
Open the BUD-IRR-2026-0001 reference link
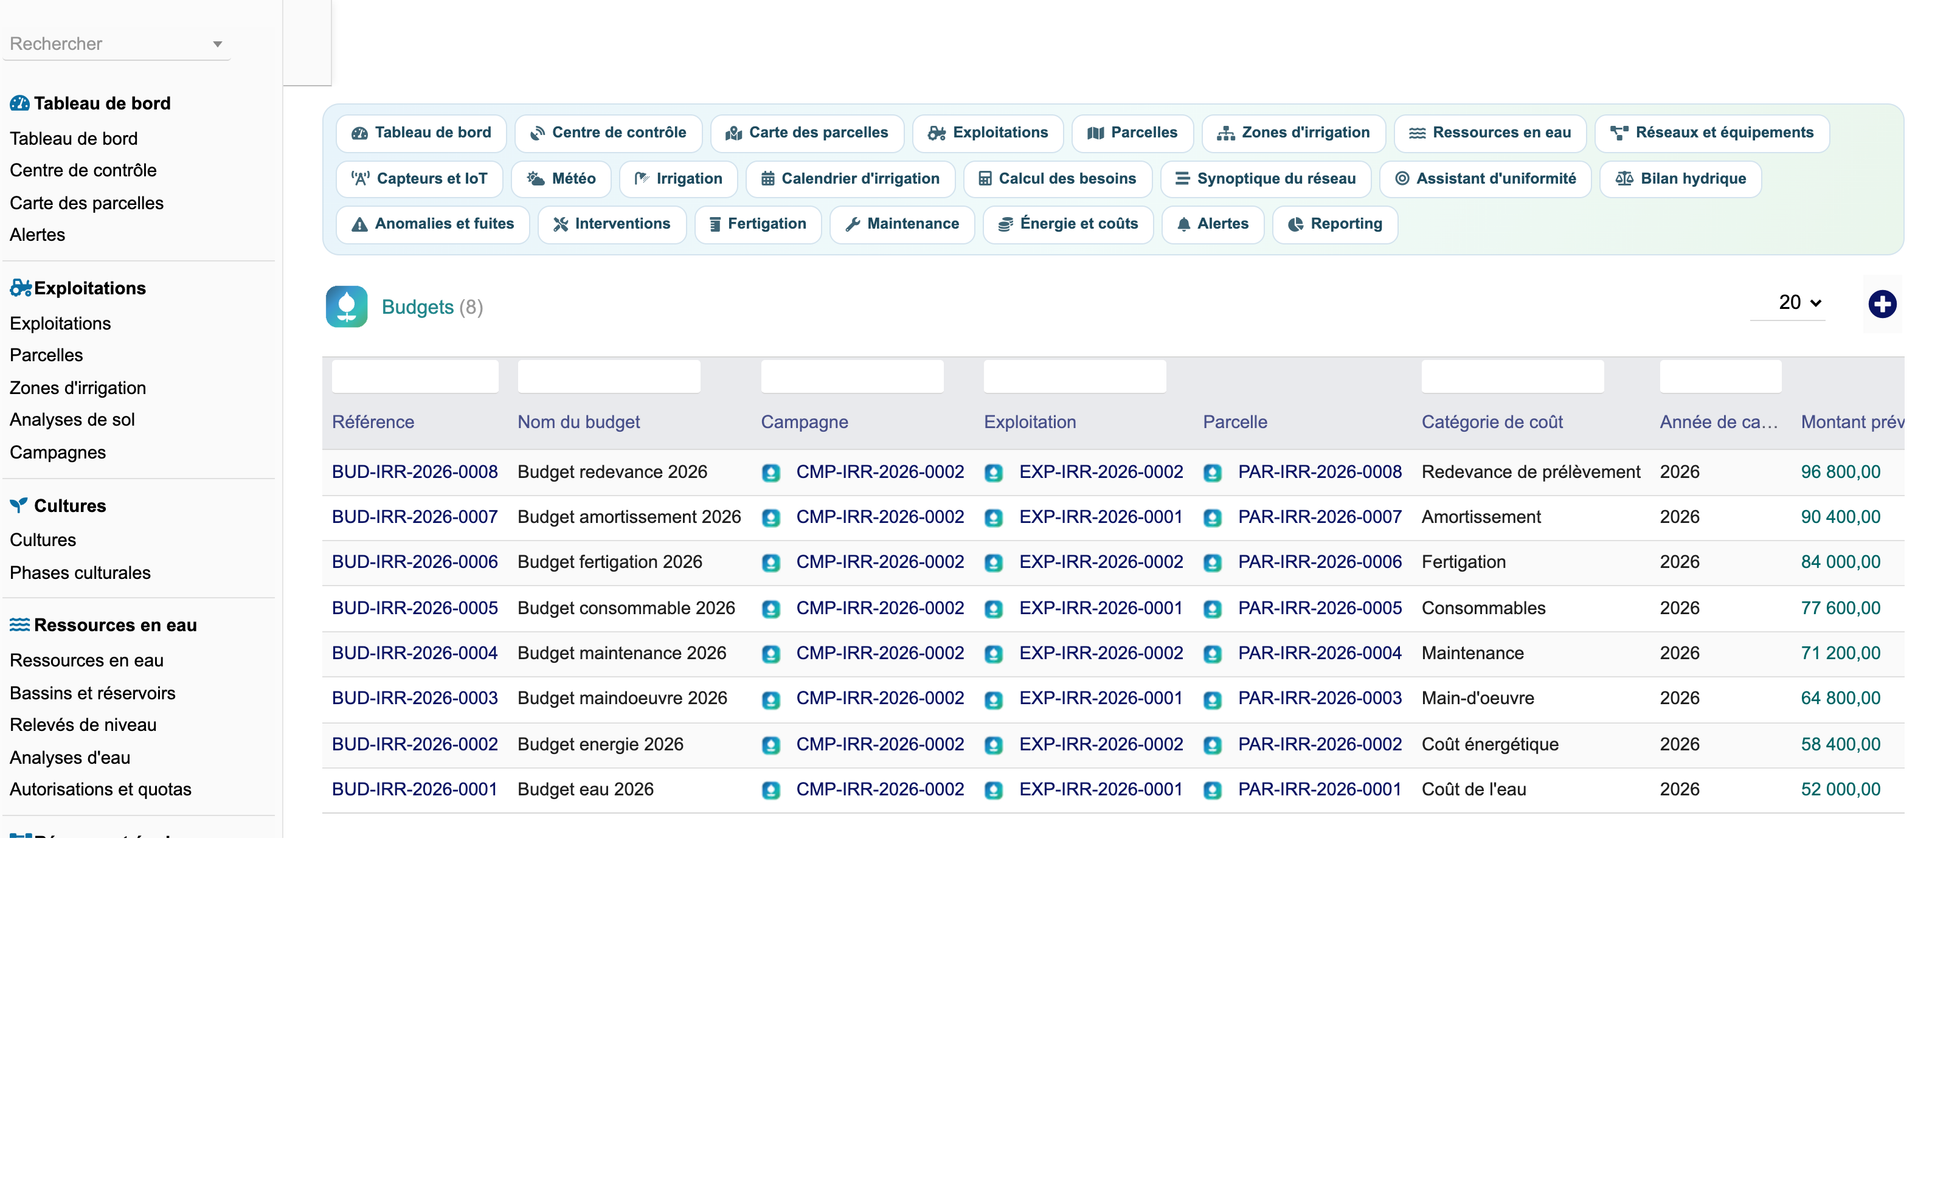pos(415,789)
